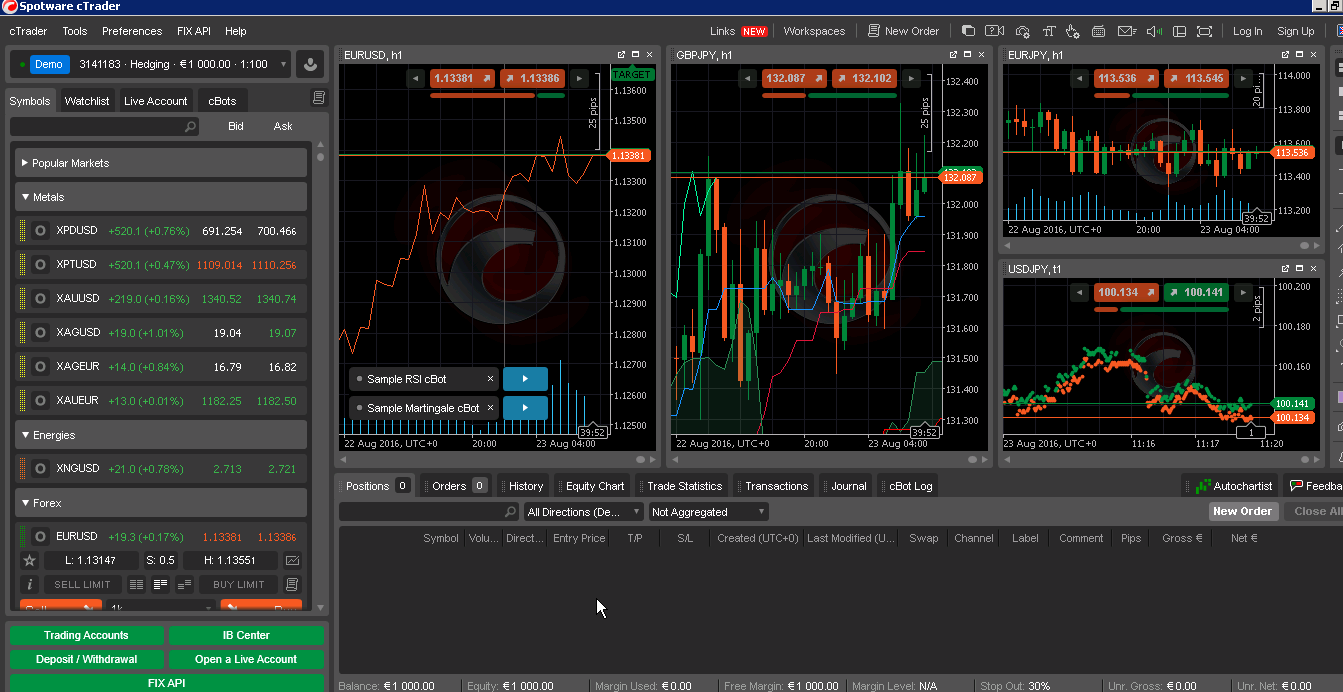This screenshot has width=1343, height=692.
Task: Click the XPDUSD circle symbol icon
Action: click(x=40, y=231)
